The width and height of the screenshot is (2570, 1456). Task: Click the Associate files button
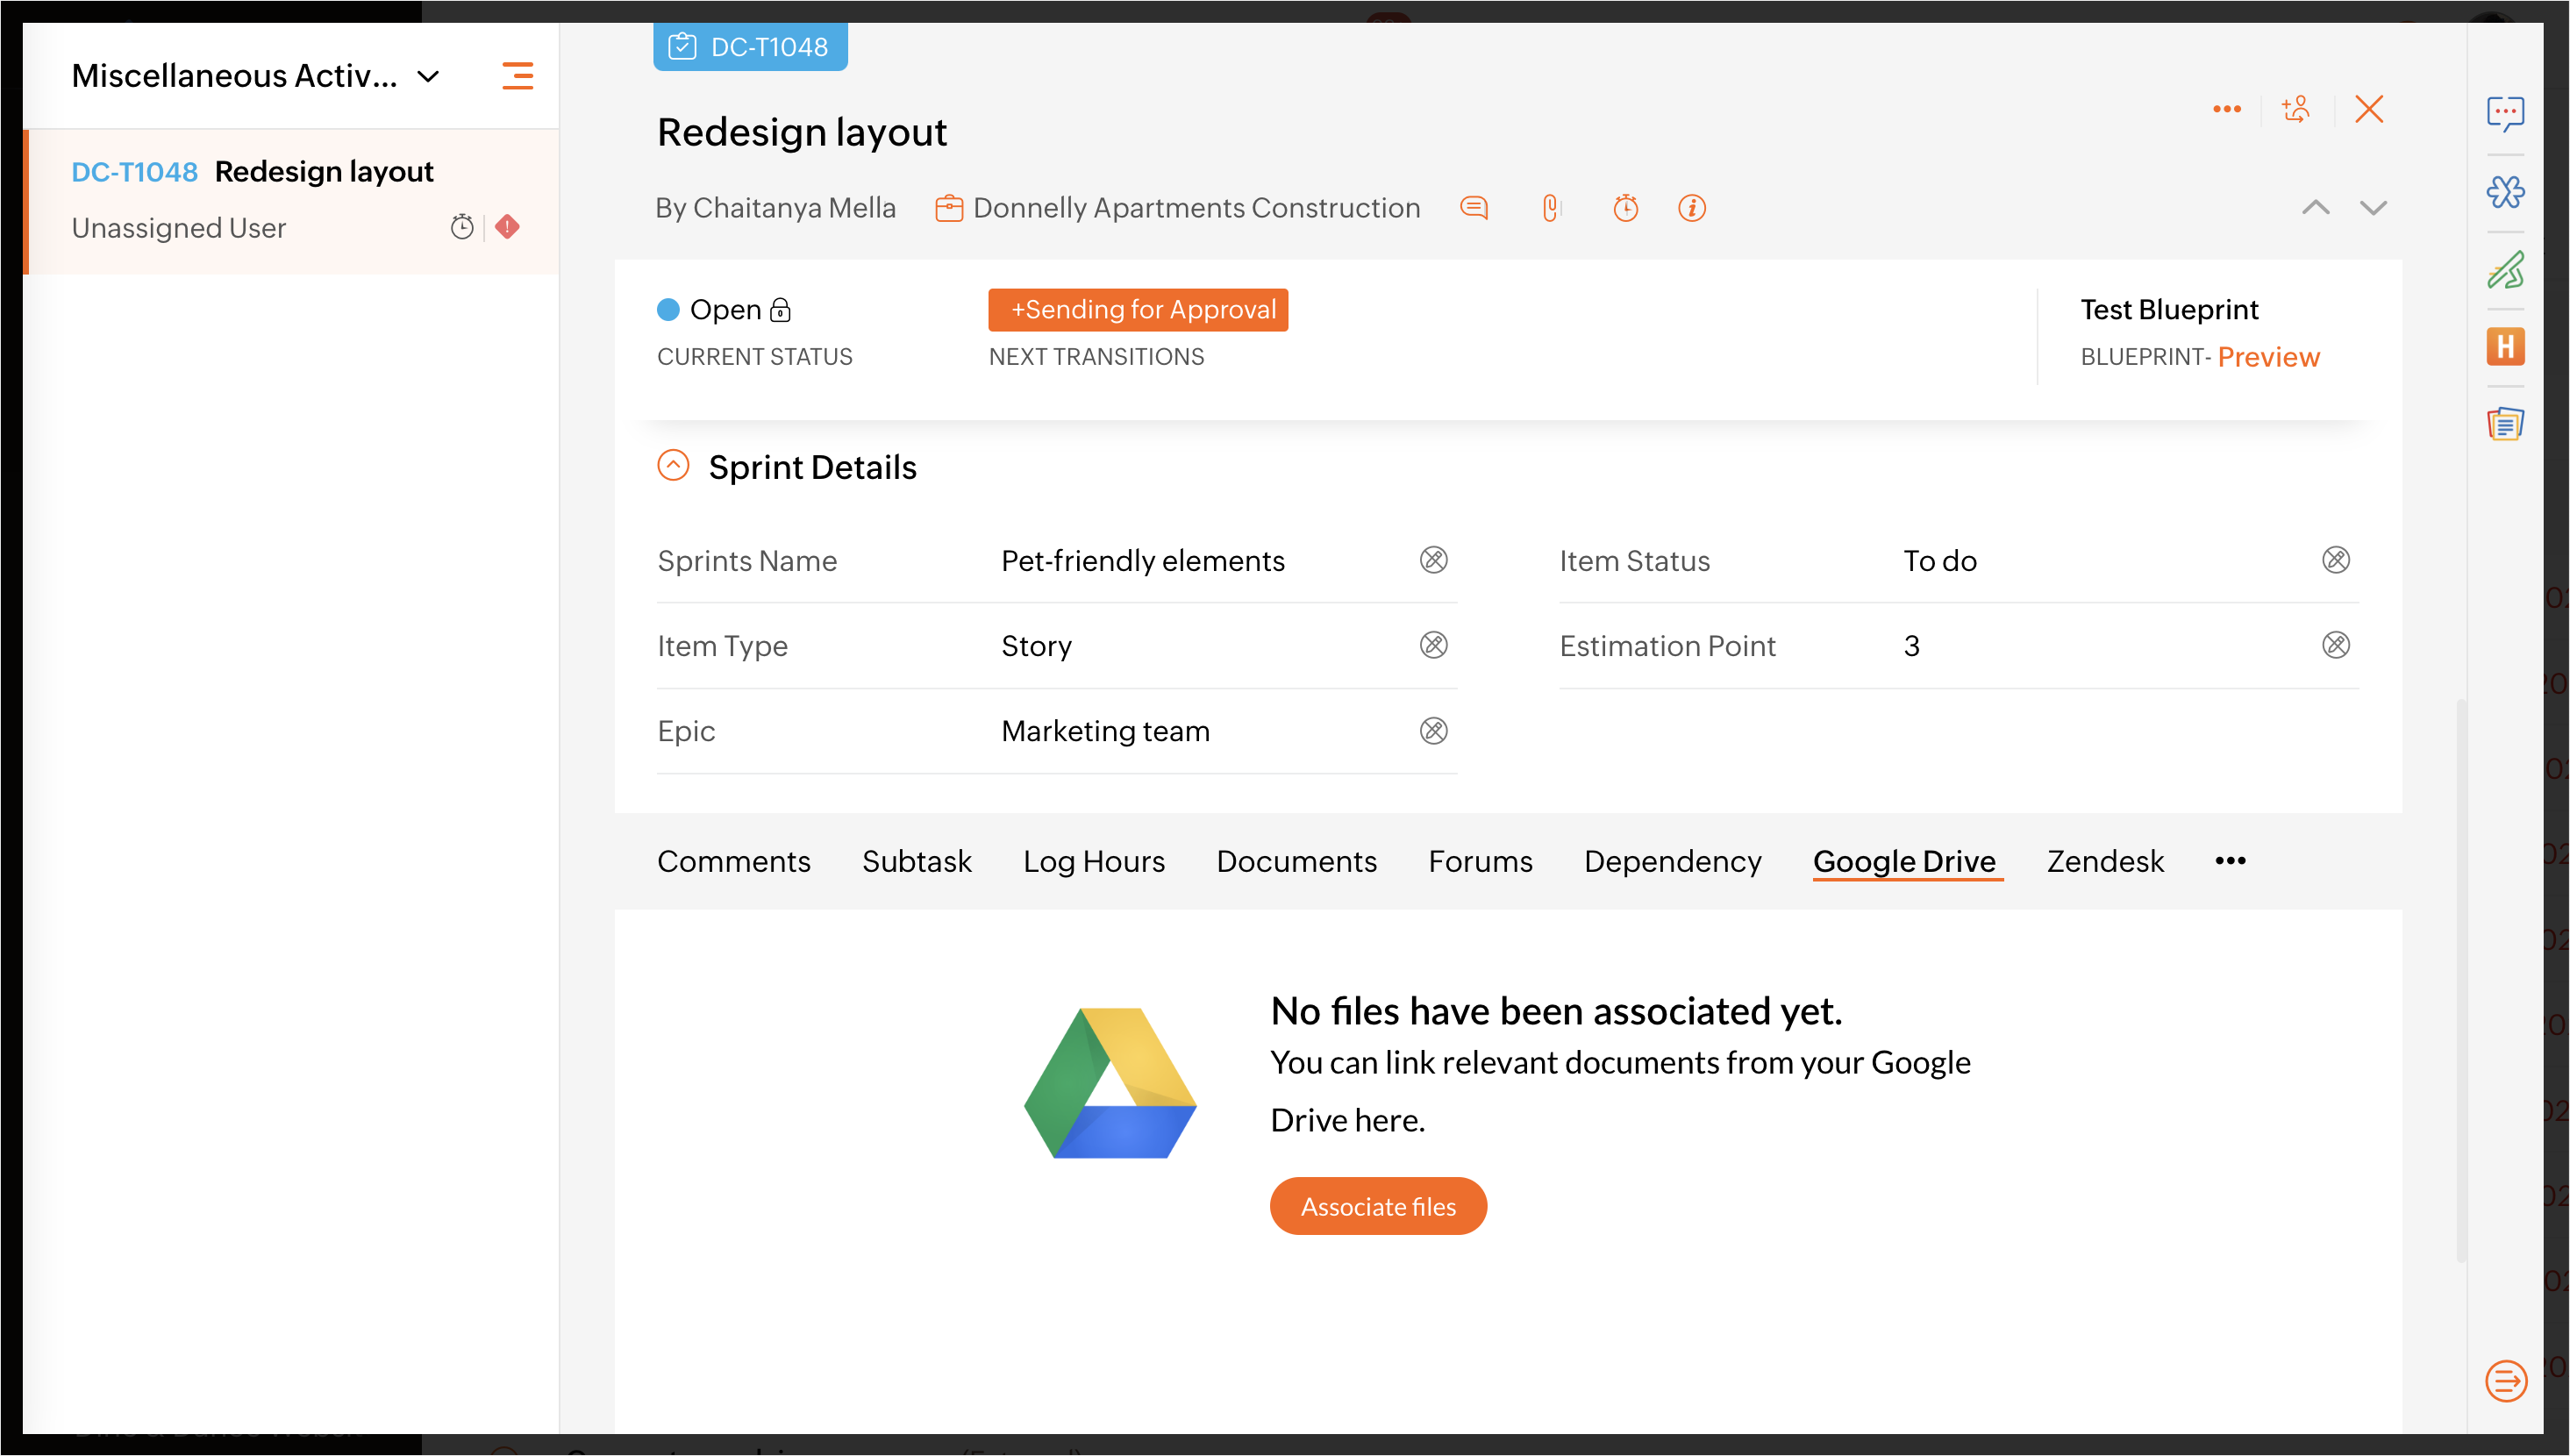[1378, 1206]
